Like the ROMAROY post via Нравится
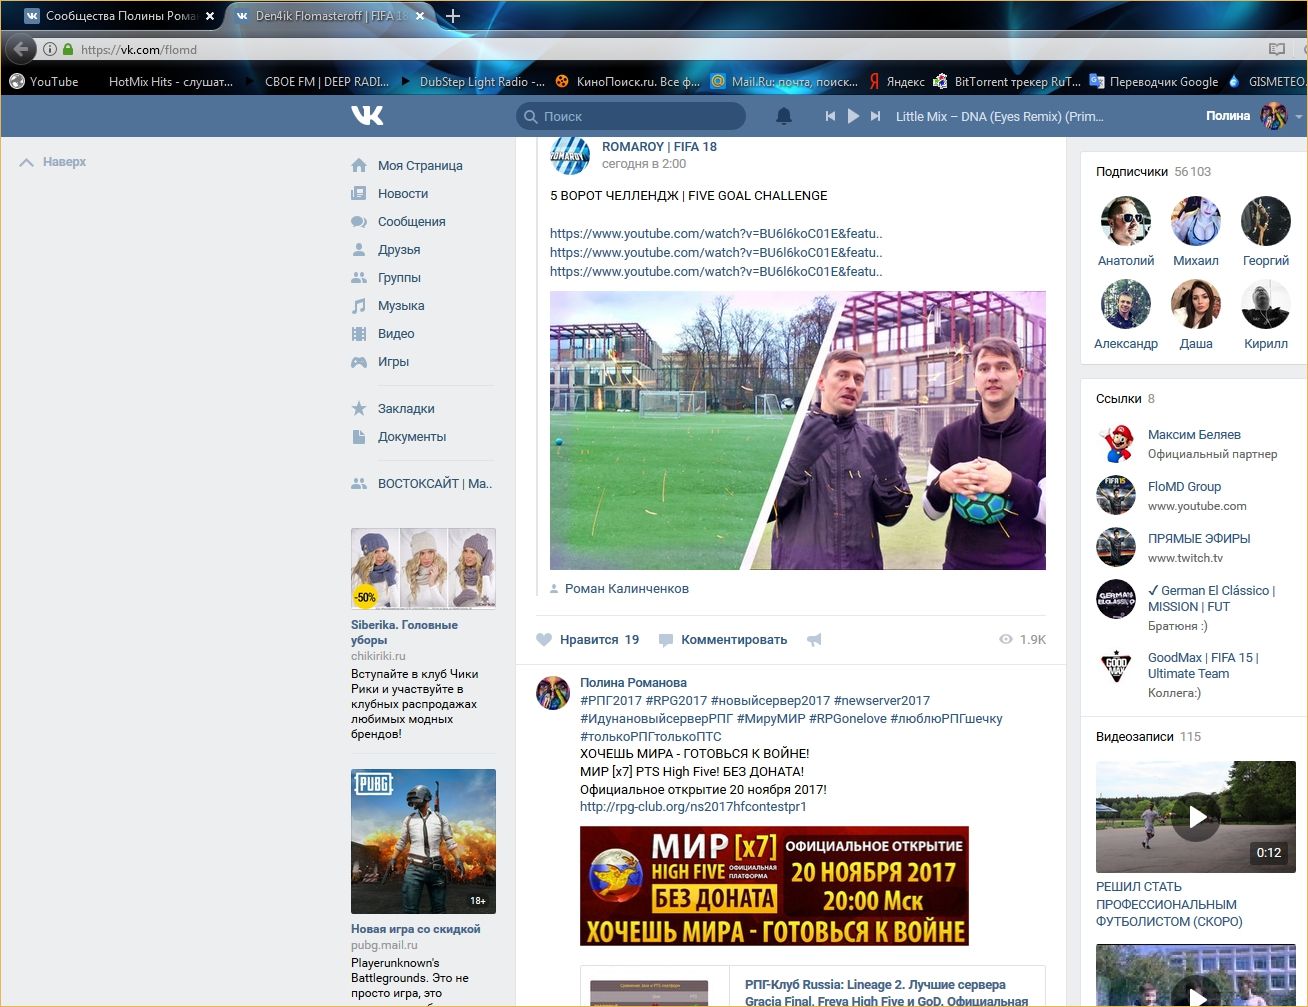 click(588, 640)
